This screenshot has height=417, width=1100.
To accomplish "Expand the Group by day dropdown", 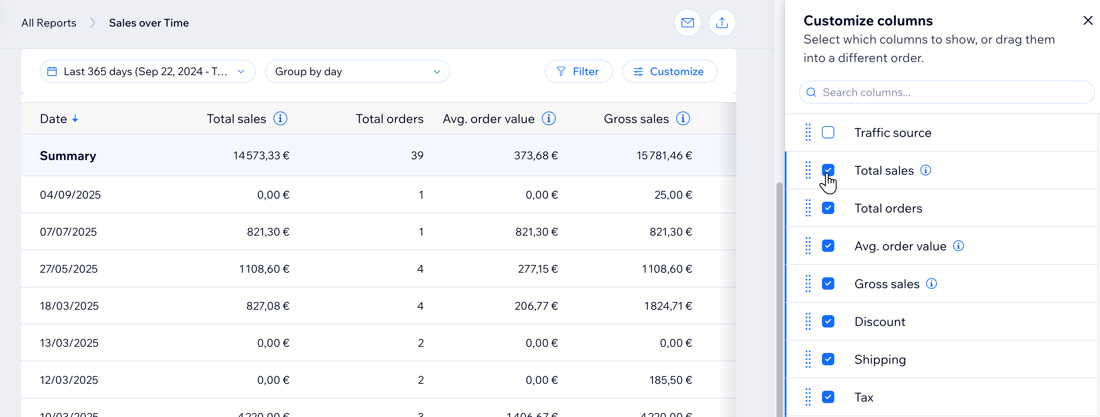I will tap(357, 72).
